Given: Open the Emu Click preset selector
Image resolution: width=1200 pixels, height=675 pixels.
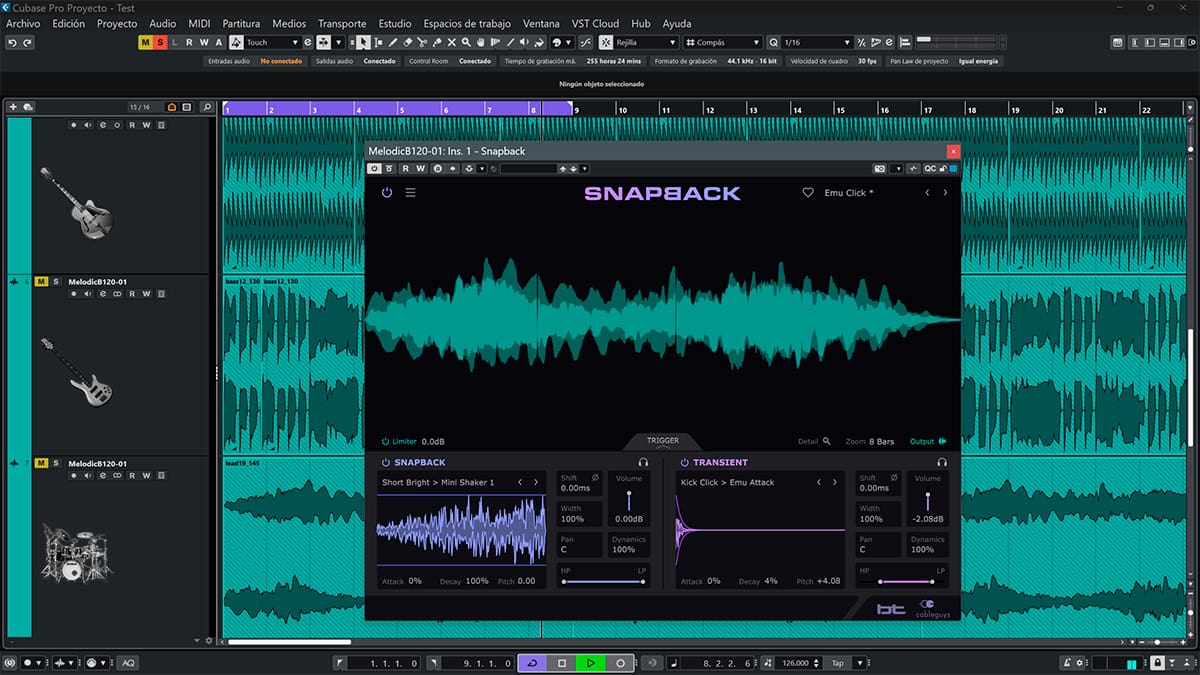Looking at the screenshot, I should (x=848, y=192).
